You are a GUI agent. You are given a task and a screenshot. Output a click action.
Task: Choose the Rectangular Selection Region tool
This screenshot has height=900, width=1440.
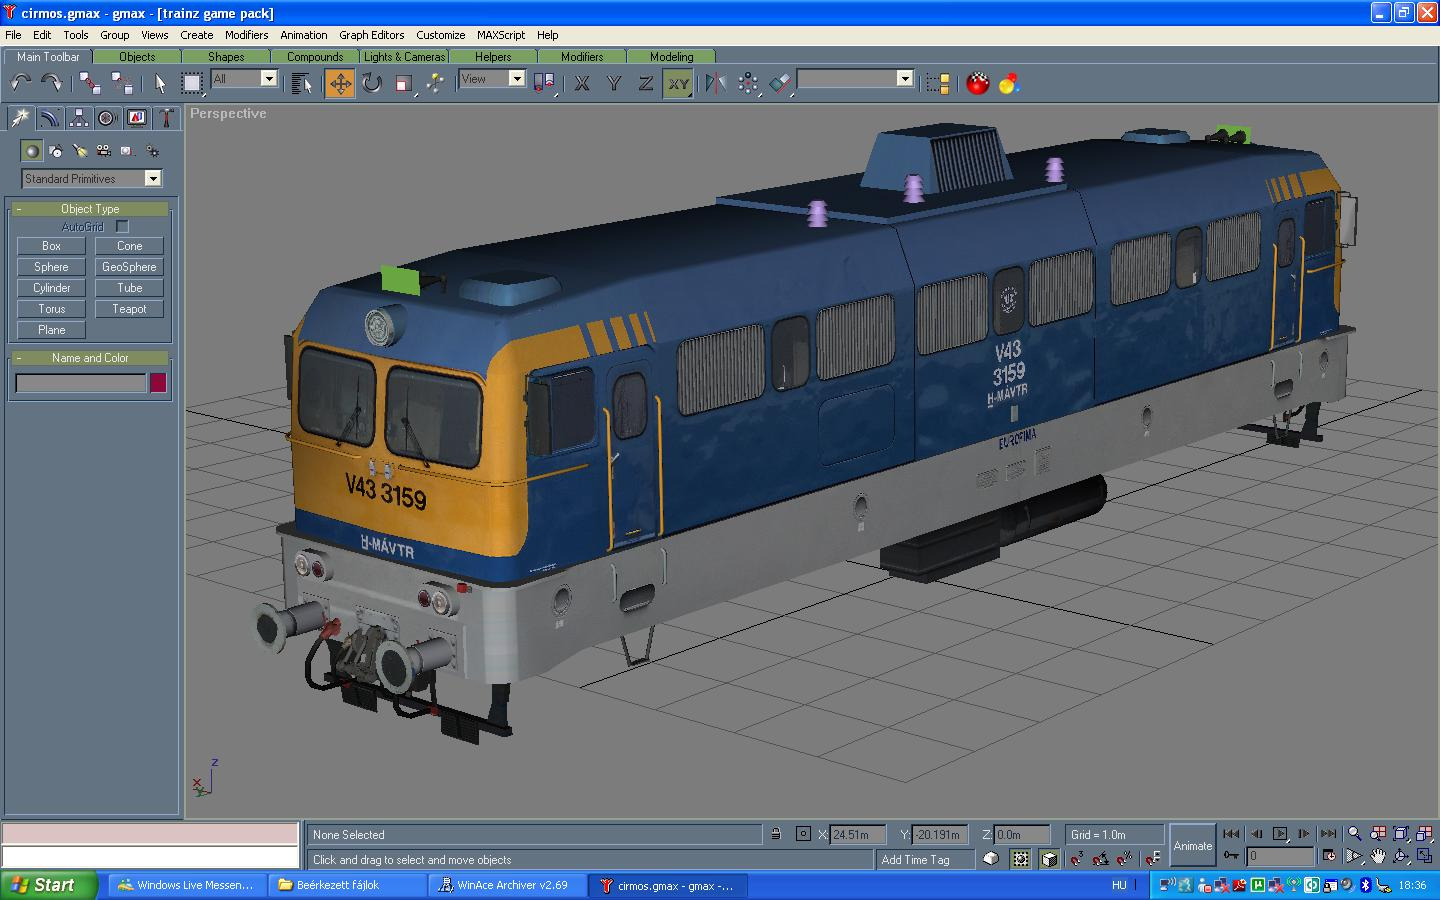tap(191, 84)
